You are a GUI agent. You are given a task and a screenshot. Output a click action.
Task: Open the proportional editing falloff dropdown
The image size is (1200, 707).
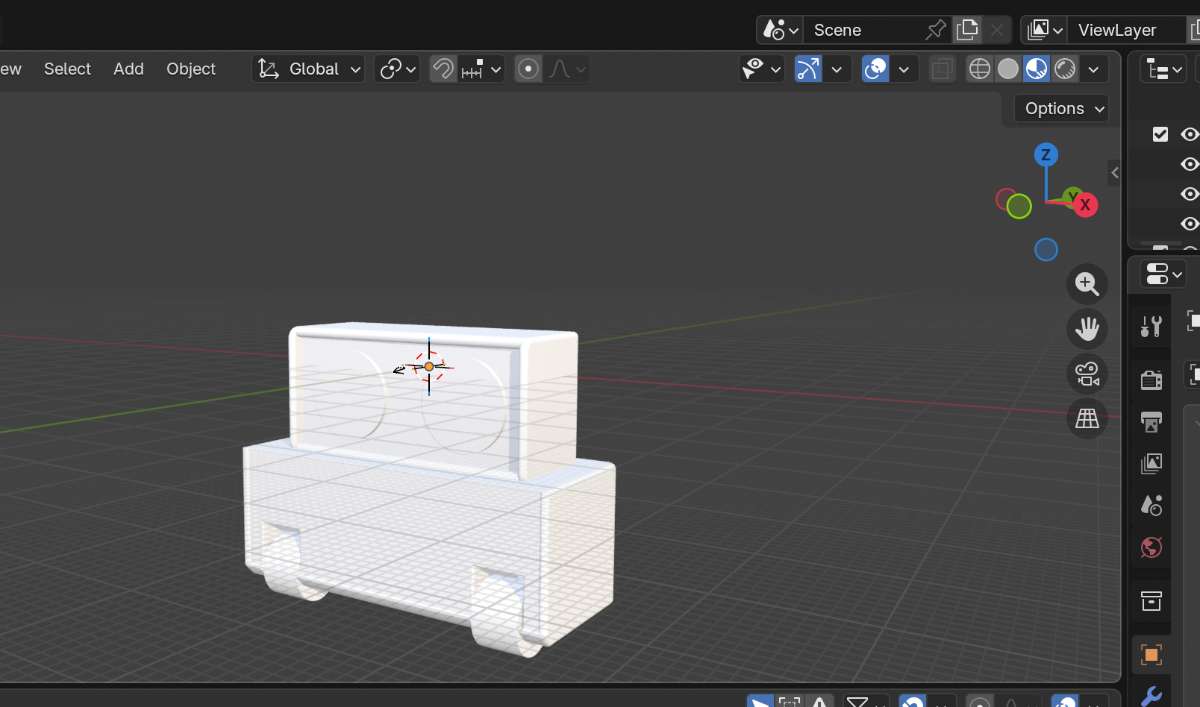pos(566,69)
